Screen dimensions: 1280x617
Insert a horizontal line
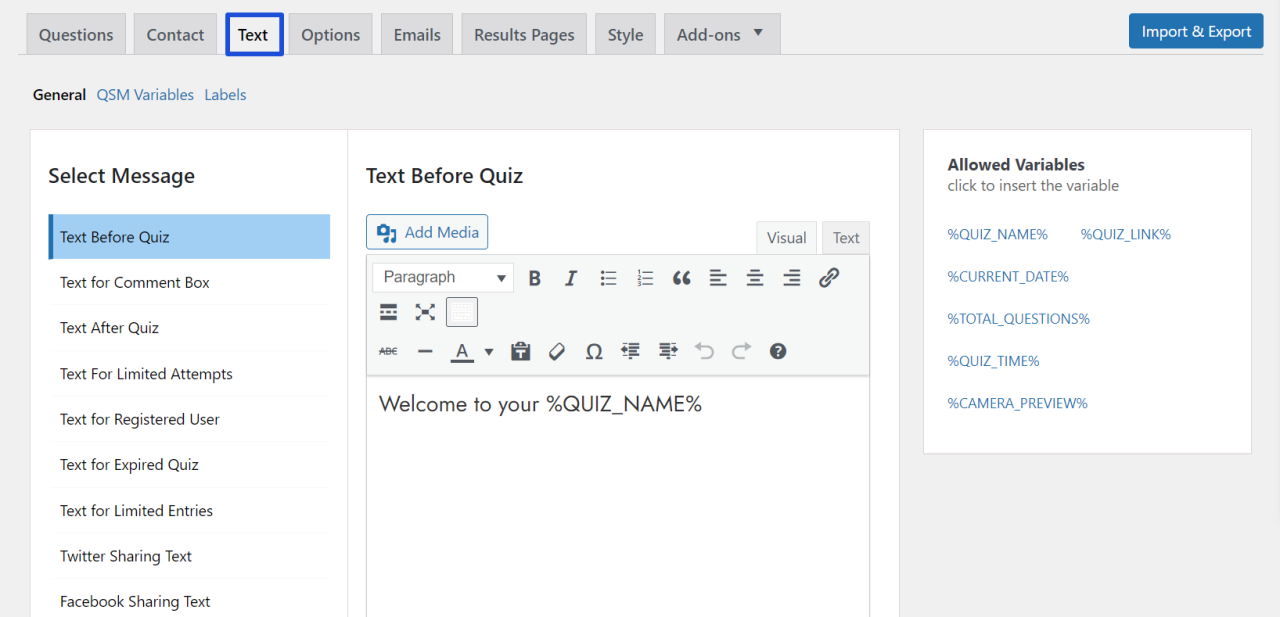pyautogui.click(x=425, y=351)
